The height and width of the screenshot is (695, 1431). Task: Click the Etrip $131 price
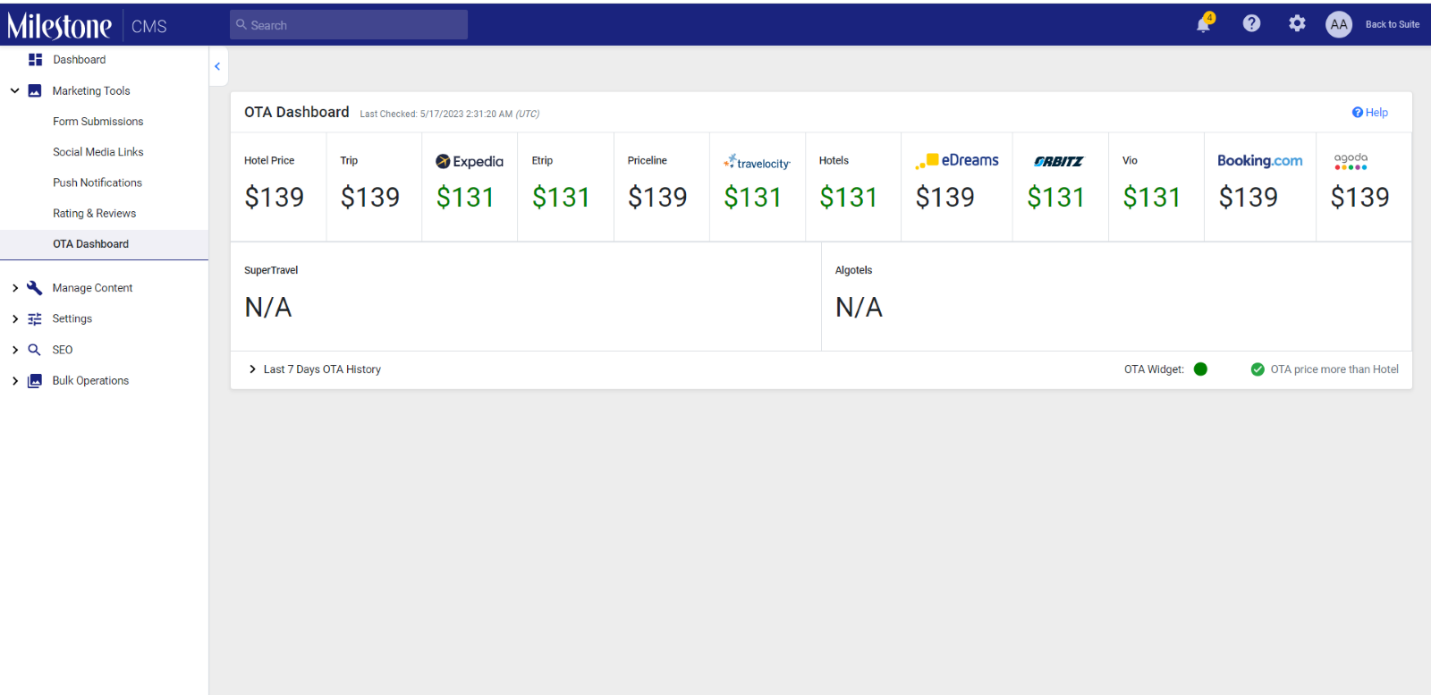tap(561, 197)
